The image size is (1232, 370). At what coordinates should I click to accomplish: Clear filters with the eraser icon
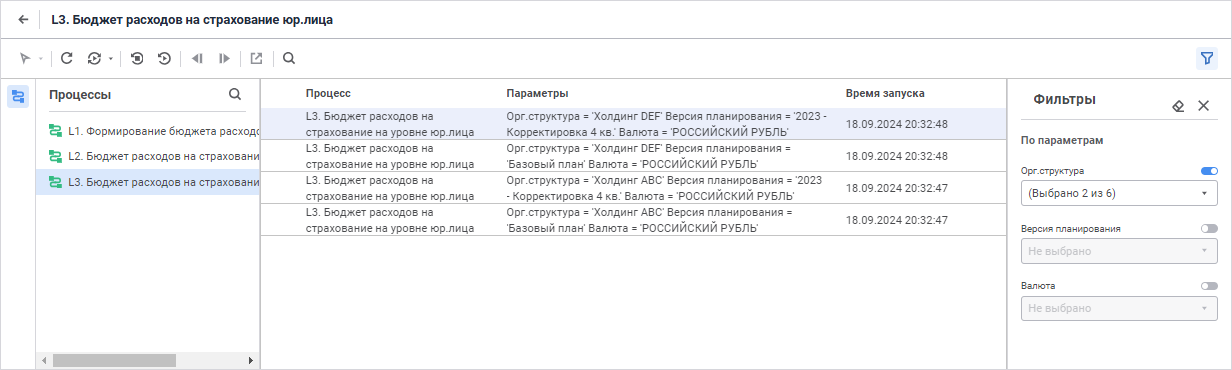1178,105
